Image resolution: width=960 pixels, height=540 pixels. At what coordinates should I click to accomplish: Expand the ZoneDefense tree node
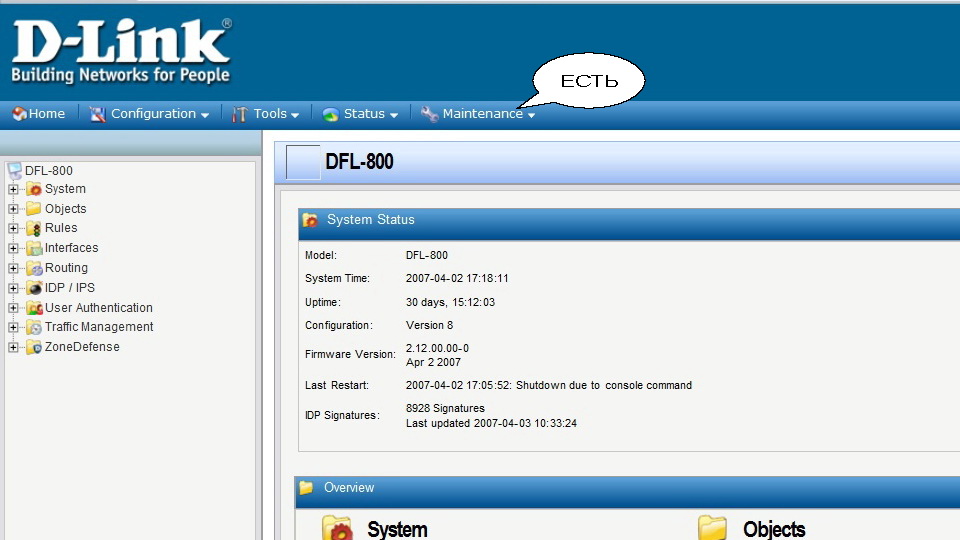click(13, 347)
